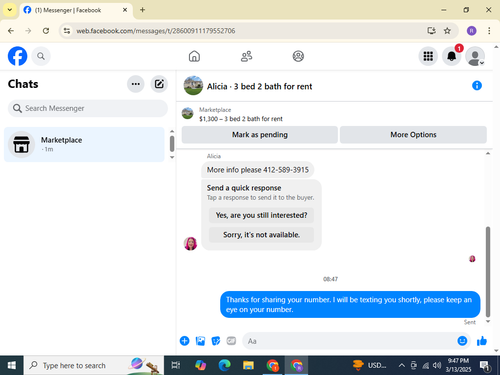Click the browser back arrow
Image resolution: width=500 pixels, height=375 pixels.
pyautogui.click(x=11, y=31)
